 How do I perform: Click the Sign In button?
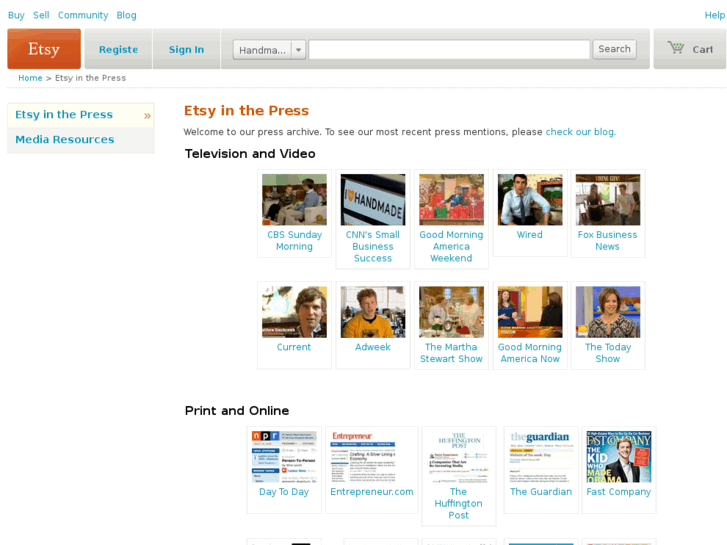pos(186,49)
